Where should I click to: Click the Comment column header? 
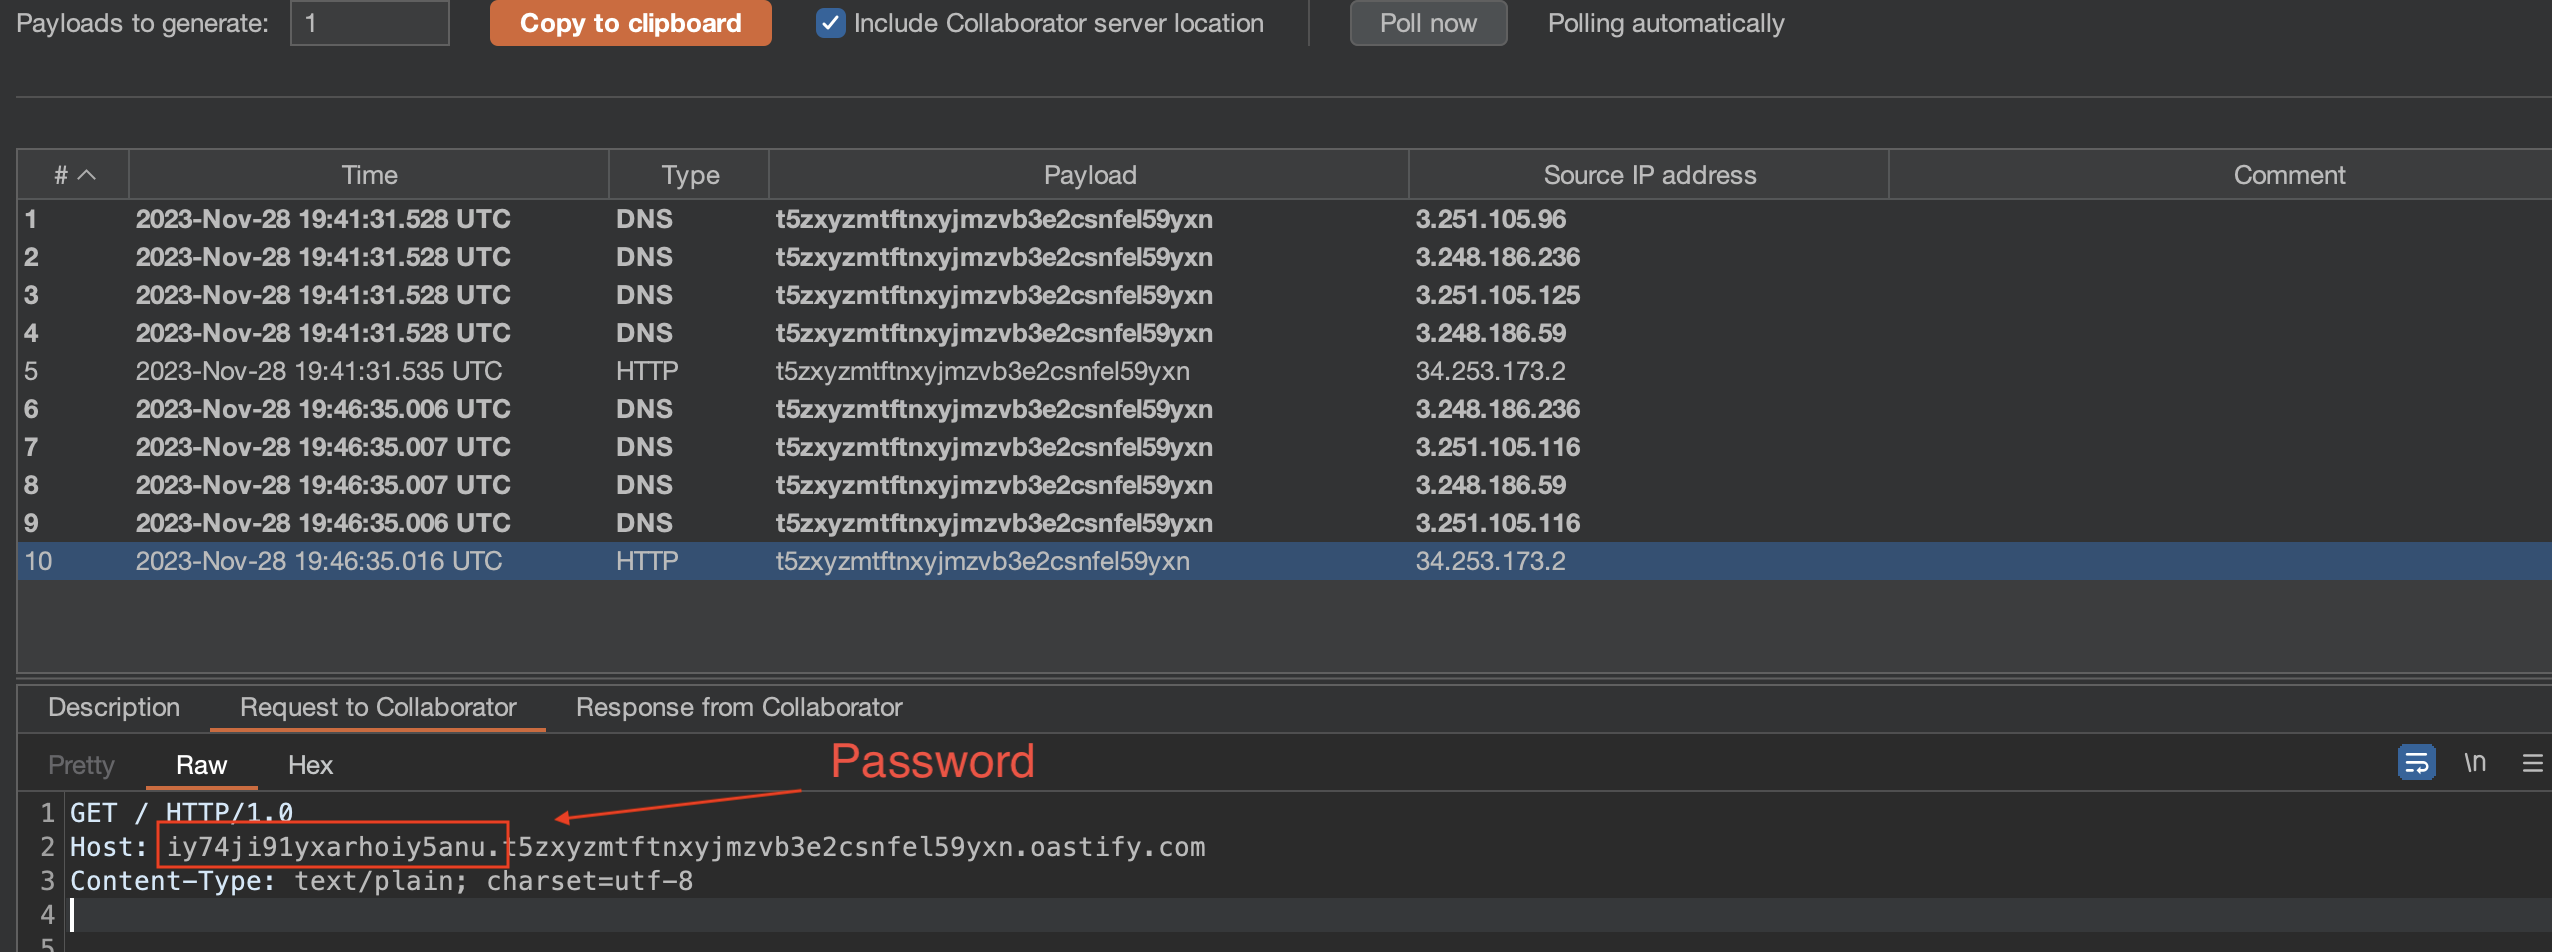(x=2288, y=175)
